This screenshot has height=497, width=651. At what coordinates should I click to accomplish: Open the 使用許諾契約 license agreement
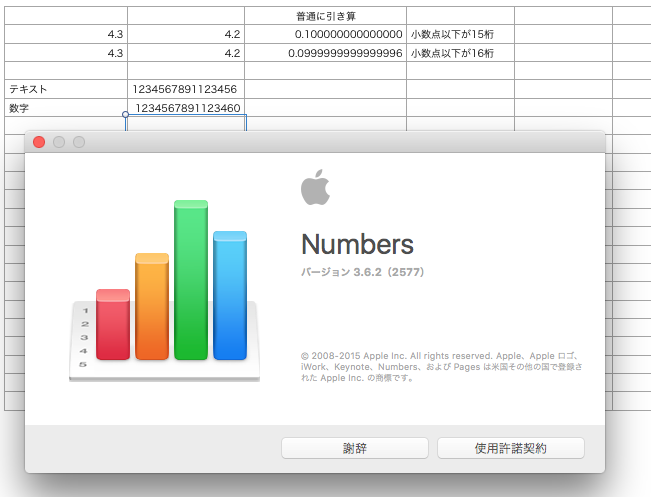point(511,448)
